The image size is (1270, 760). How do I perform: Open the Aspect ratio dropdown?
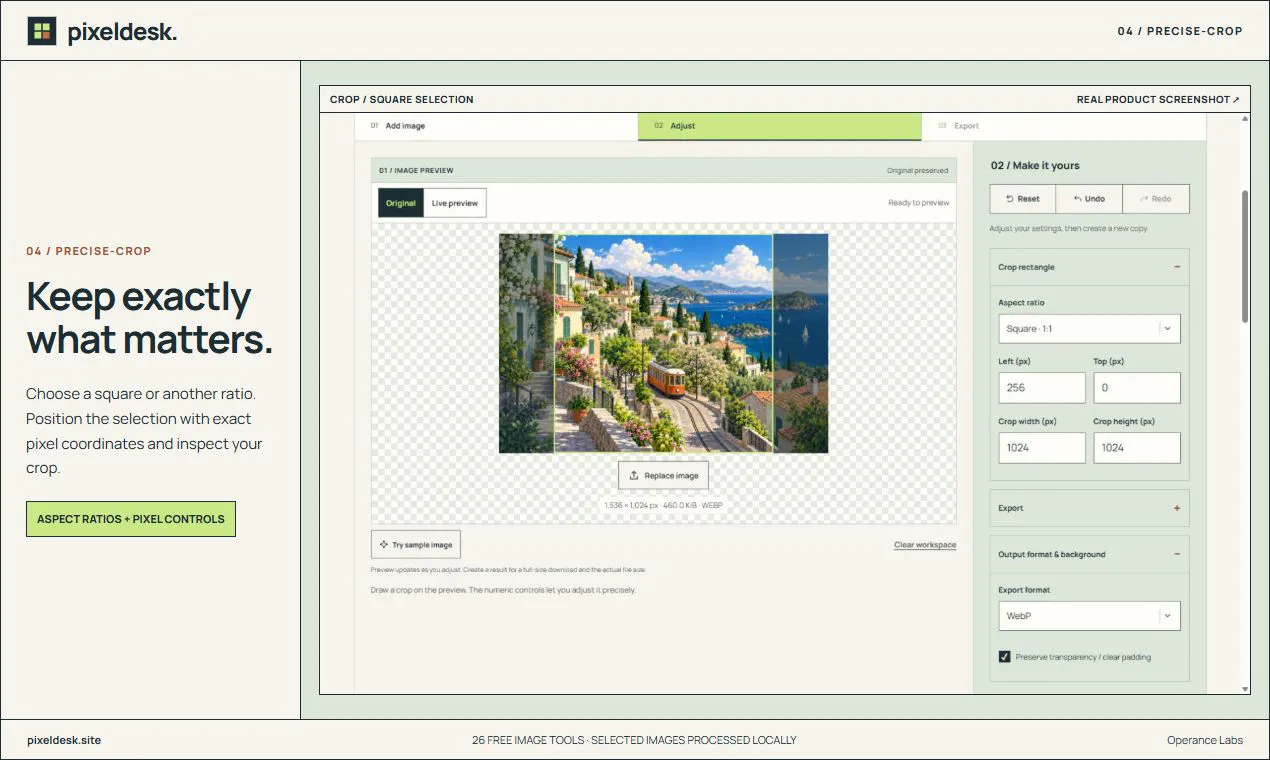click(x=1089, y=329)
